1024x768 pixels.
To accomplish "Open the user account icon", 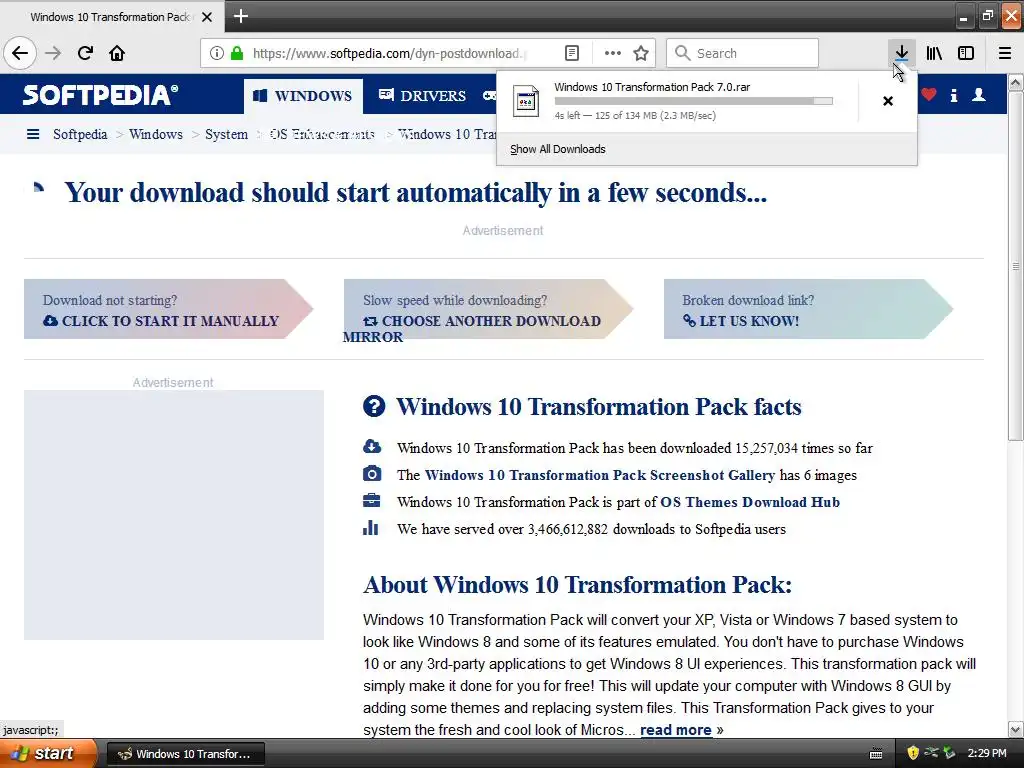I will click(978, 95).
